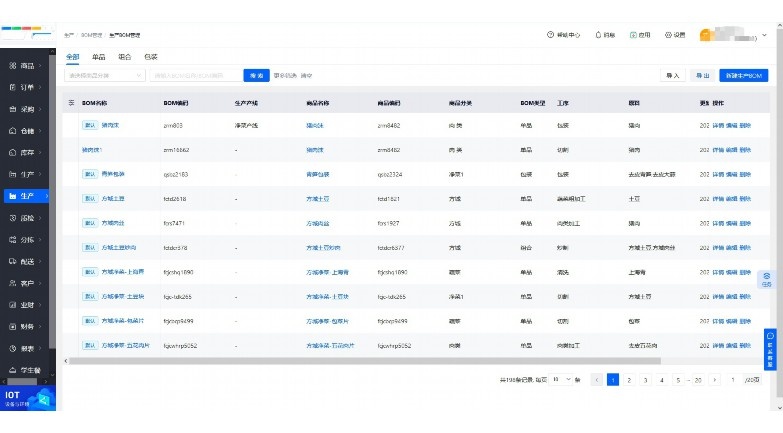The height and width of the screenshot is (433, 783).
Task: Go to page 2 in pagination
Action: [x=629, y=380]
